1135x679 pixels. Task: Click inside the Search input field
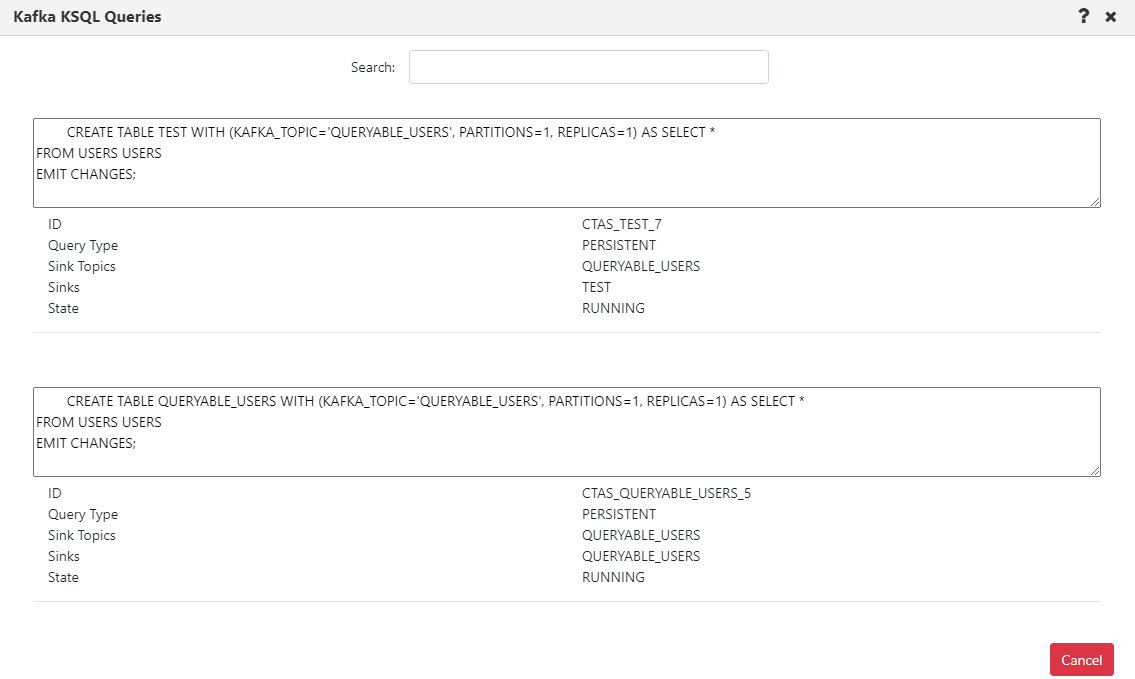[x=588, y=66]
